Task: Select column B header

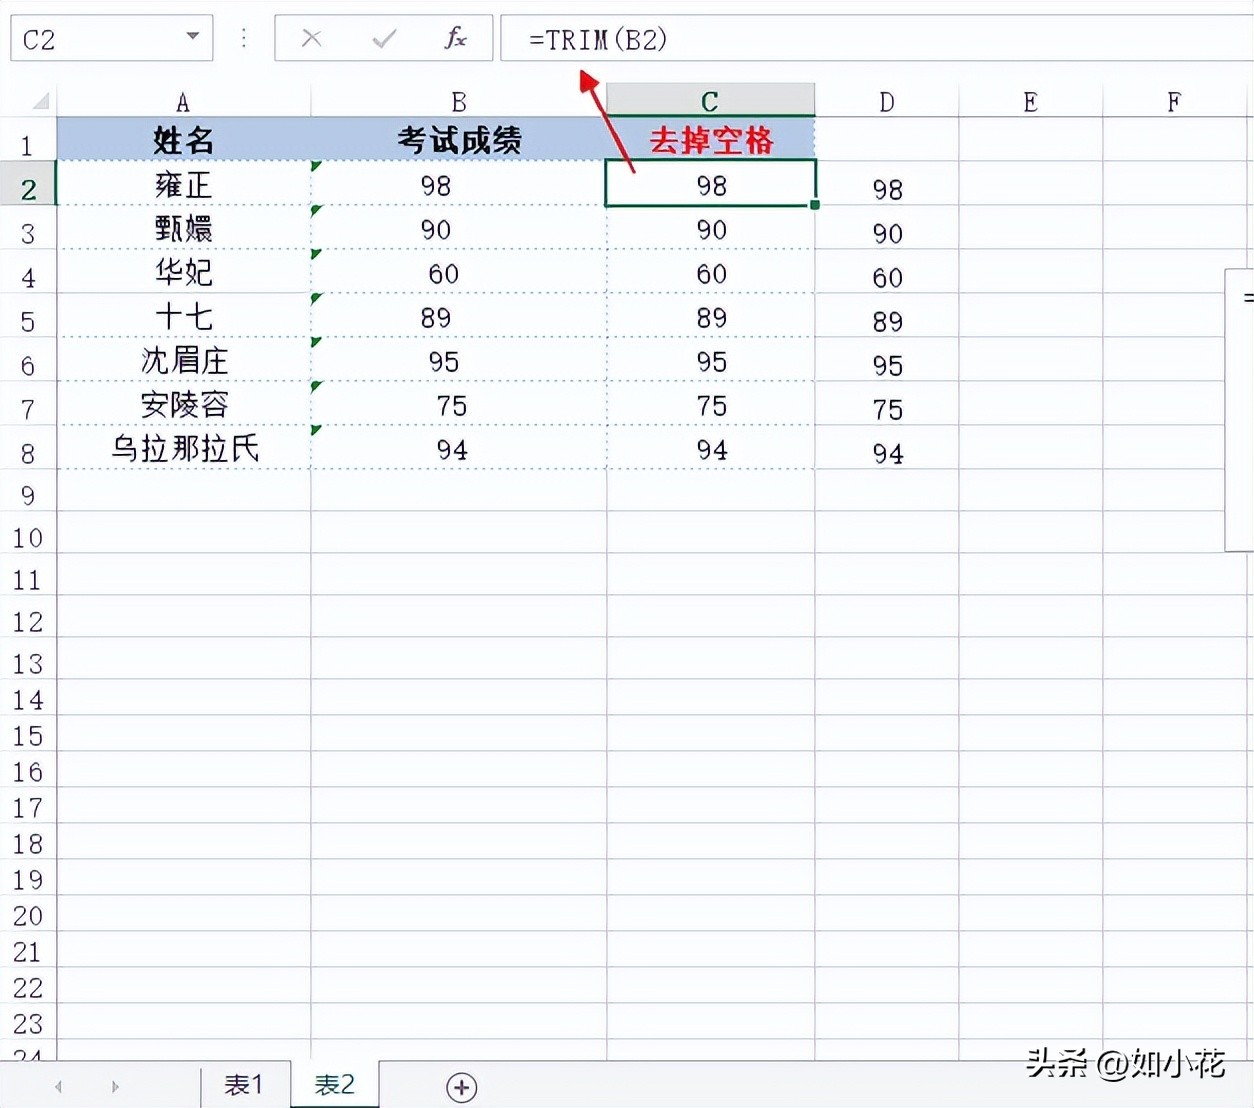Action: pyautogui.click(x=459, y=102)
